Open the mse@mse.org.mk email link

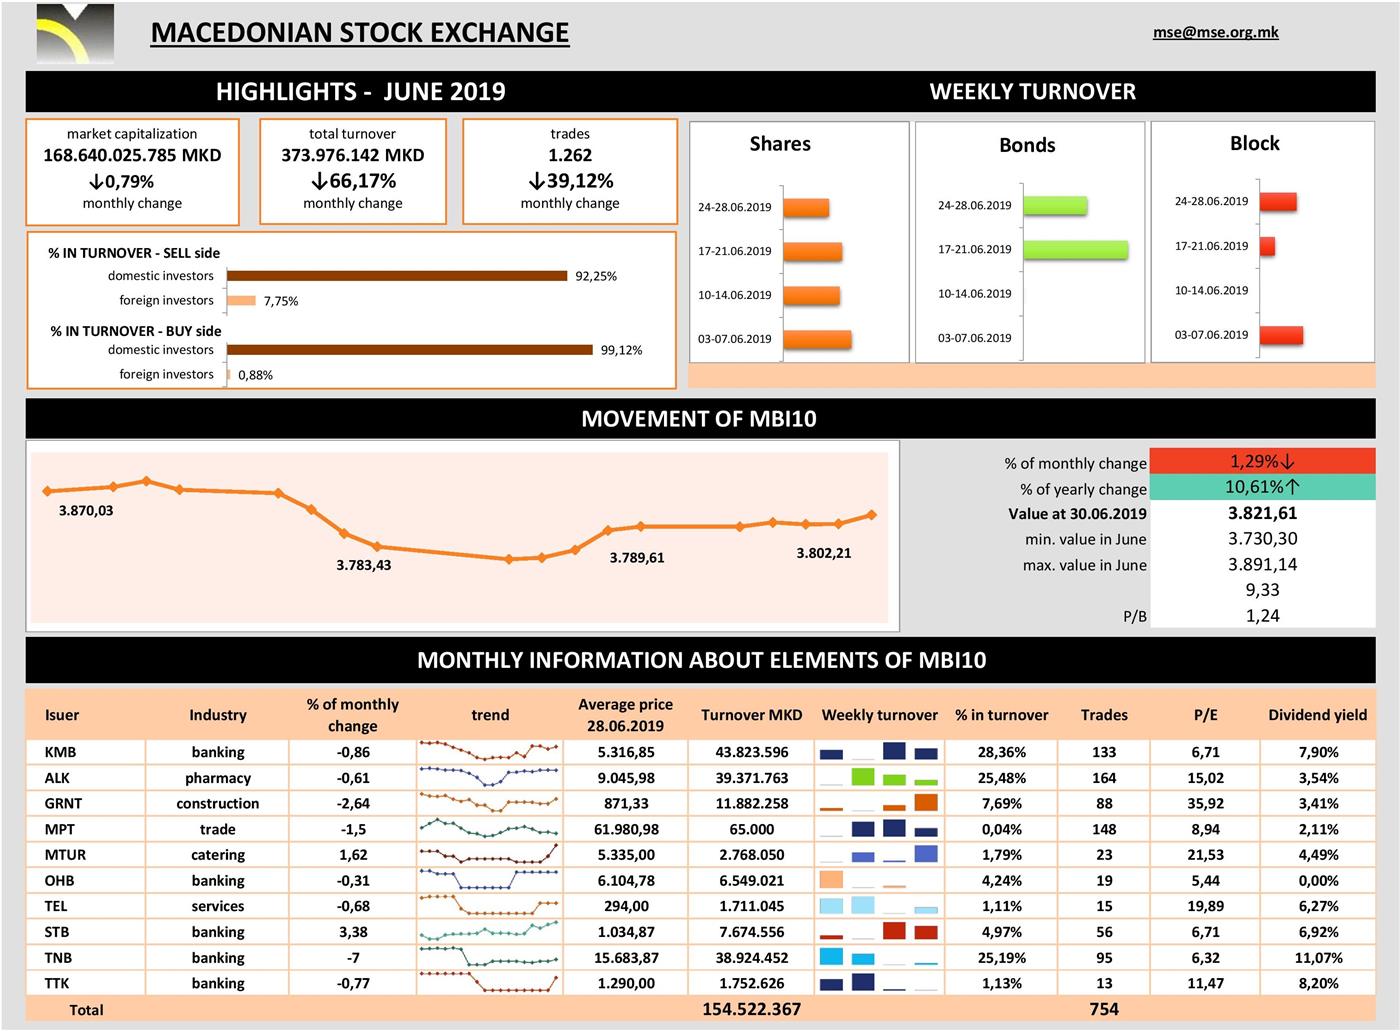click(1215, 32)
